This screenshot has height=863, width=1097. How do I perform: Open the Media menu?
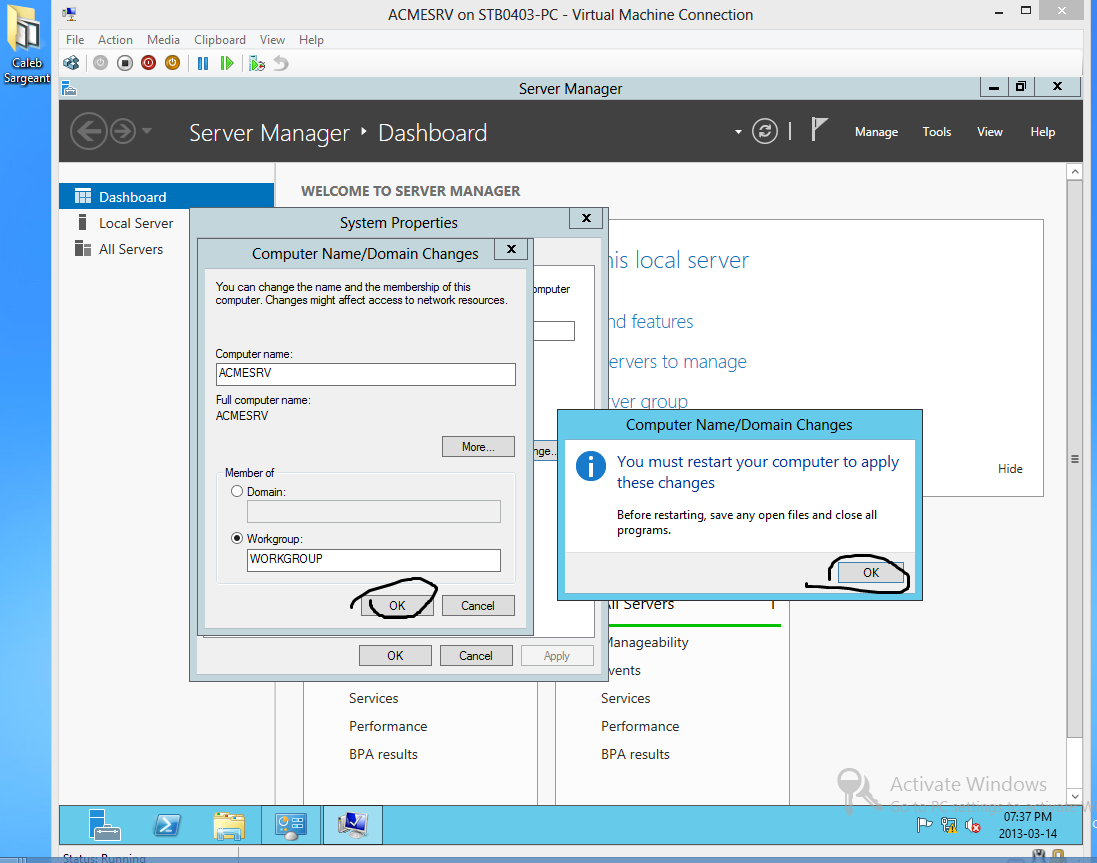[163, 40]
